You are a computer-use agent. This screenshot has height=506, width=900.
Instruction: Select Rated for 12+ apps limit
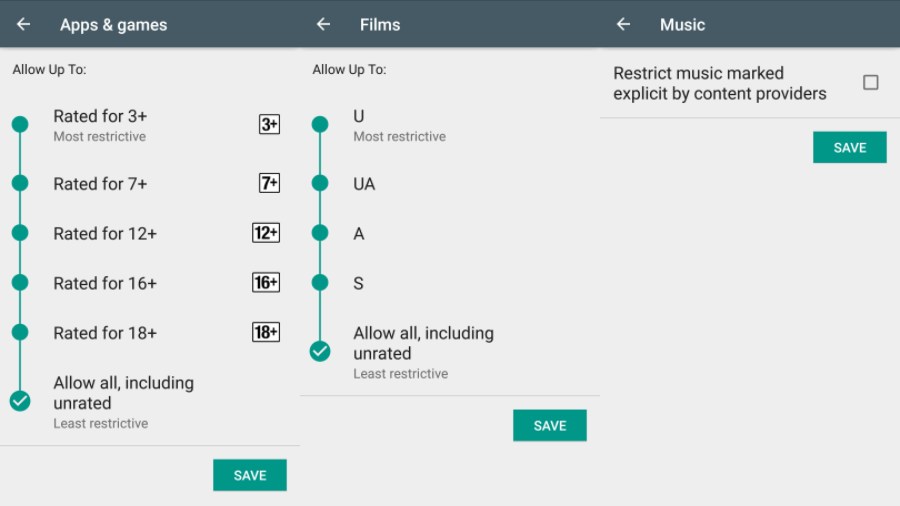tap(105, 234)
